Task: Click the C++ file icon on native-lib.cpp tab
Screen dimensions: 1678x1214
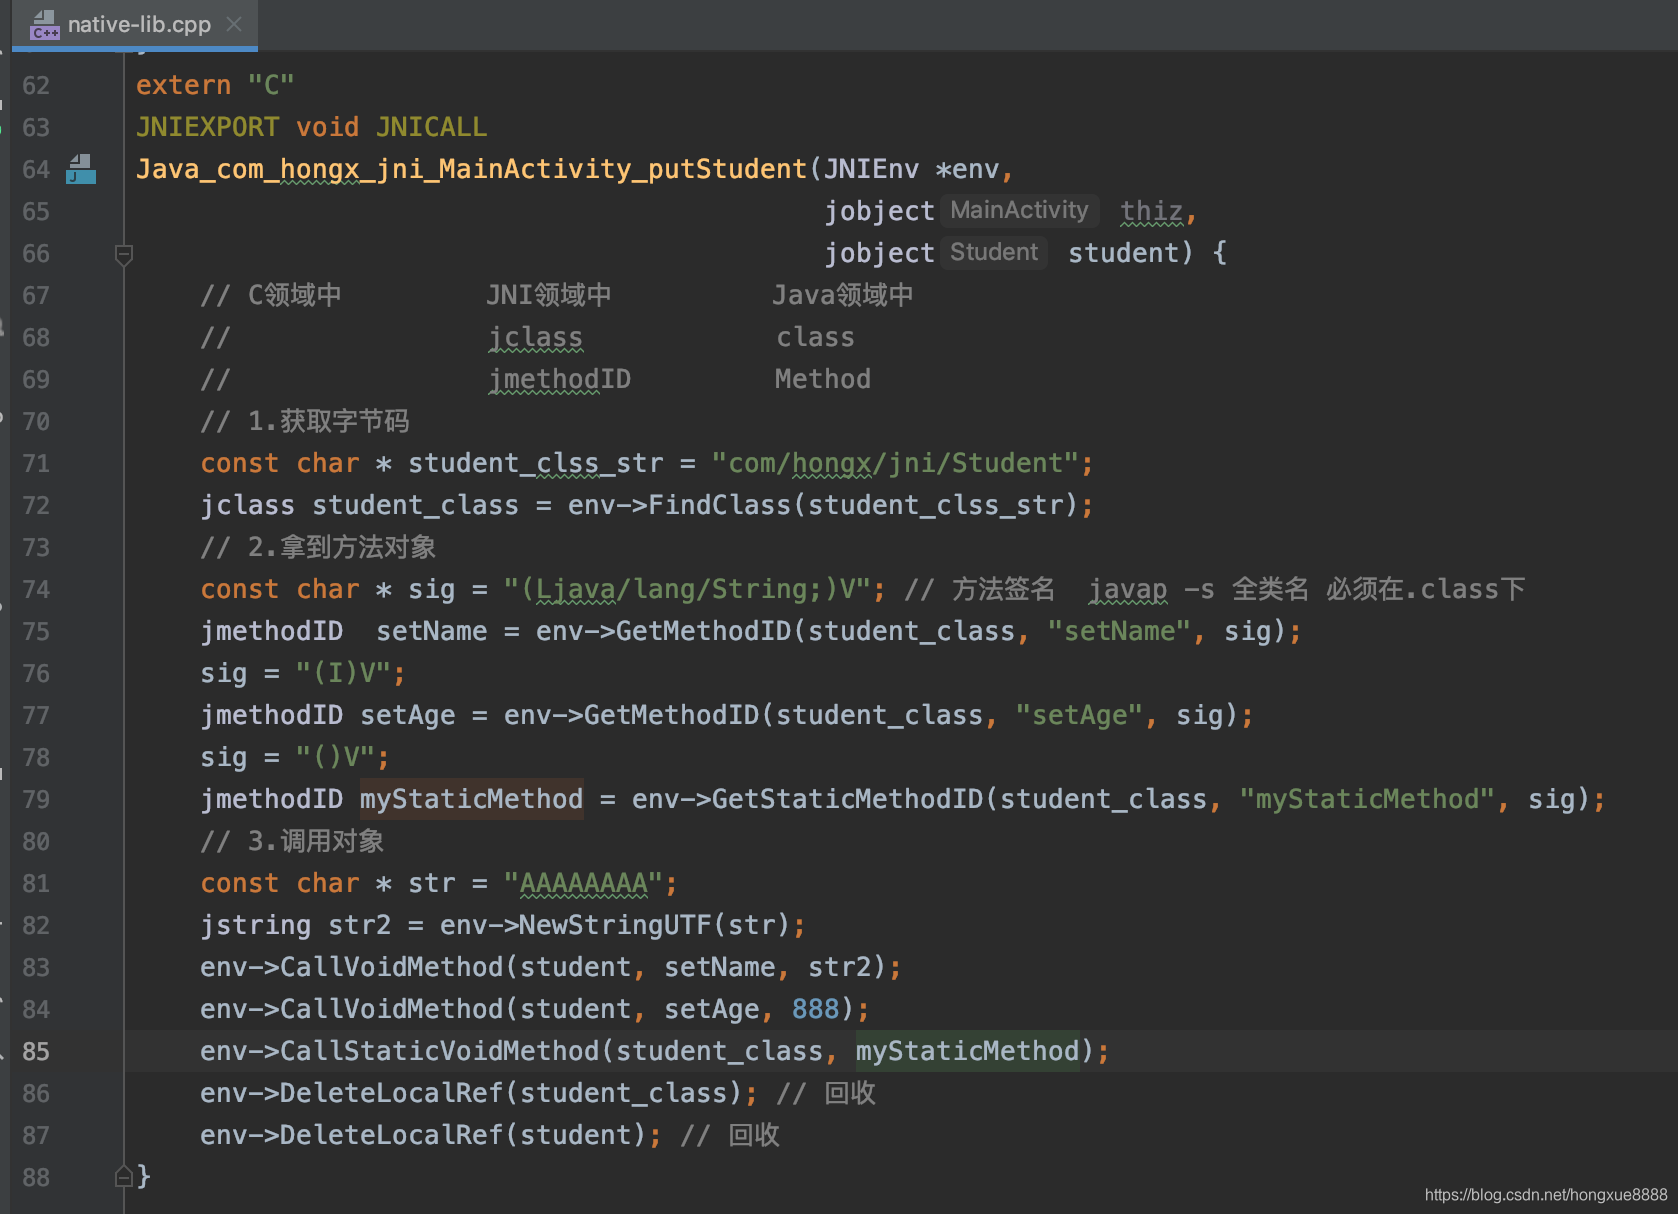Action: (45, 25)
